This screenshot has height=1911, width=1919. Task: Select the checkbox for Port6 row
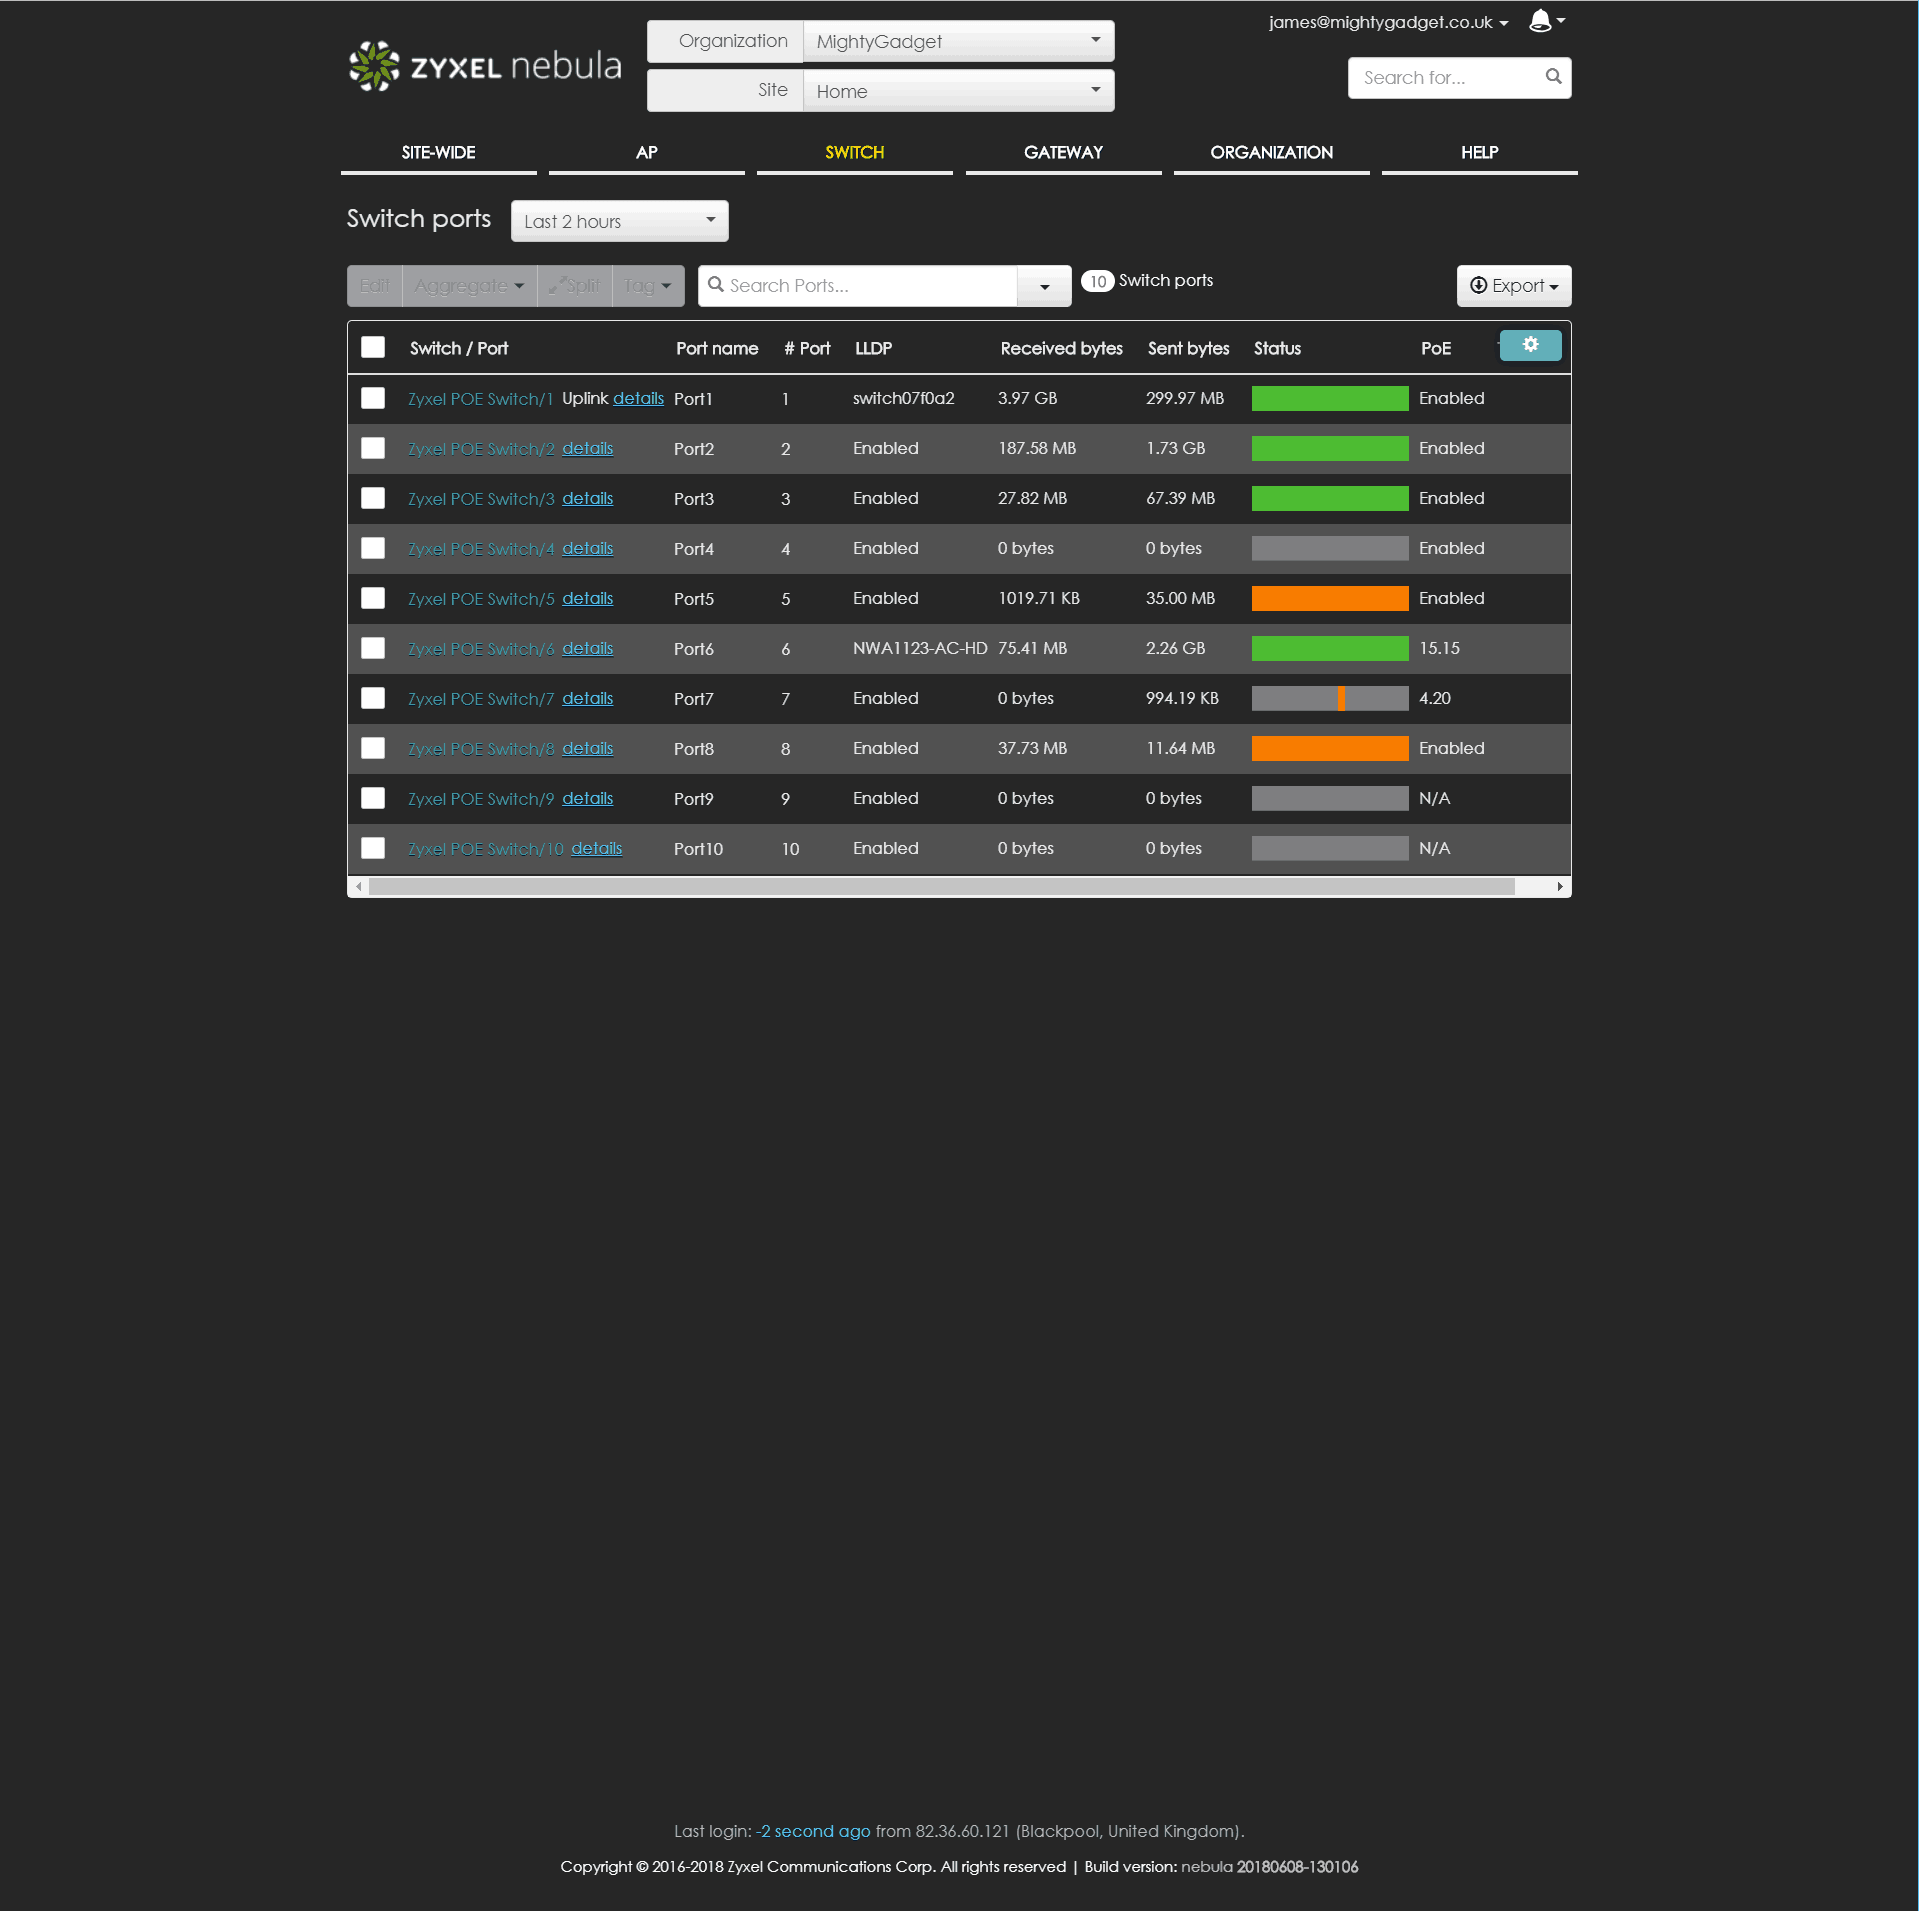pyautogui.click(x=373, y=648)
